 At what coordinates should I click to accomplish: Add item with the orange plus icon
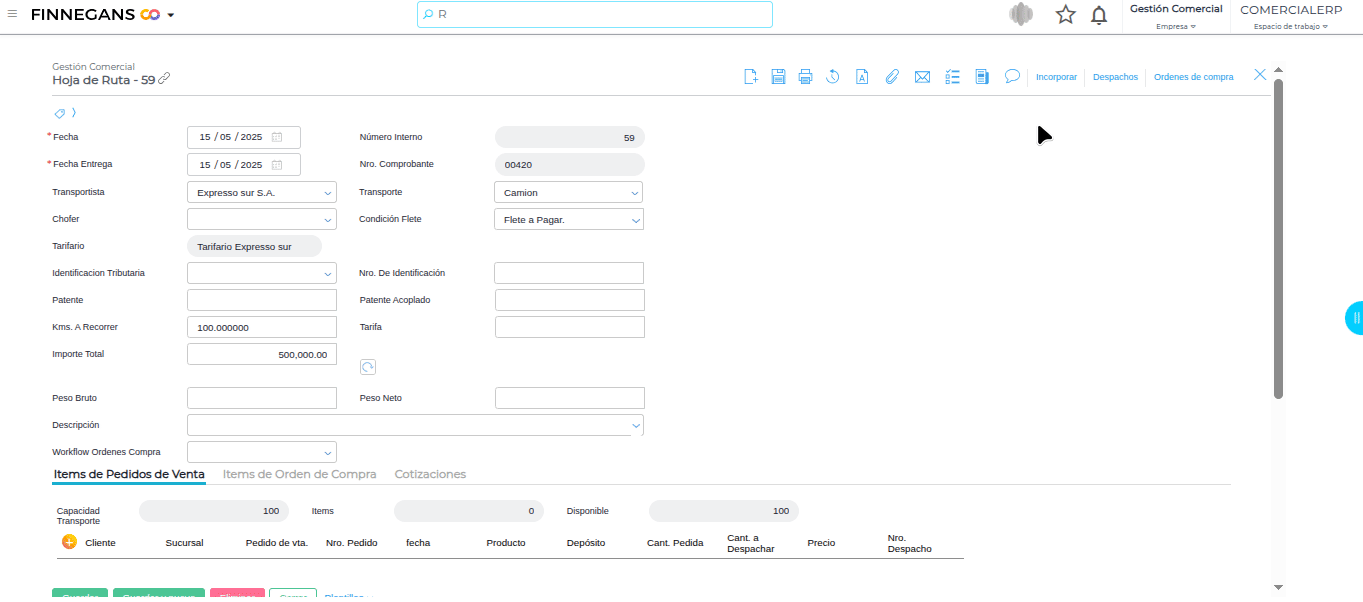(69, 542)
